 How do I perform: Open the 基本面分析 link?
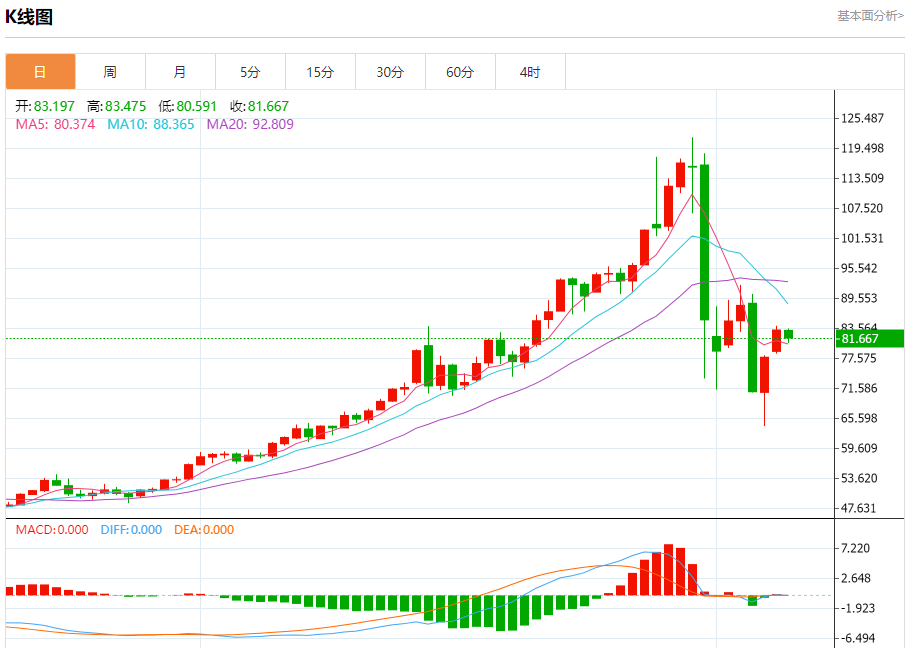tap(869, 16)
